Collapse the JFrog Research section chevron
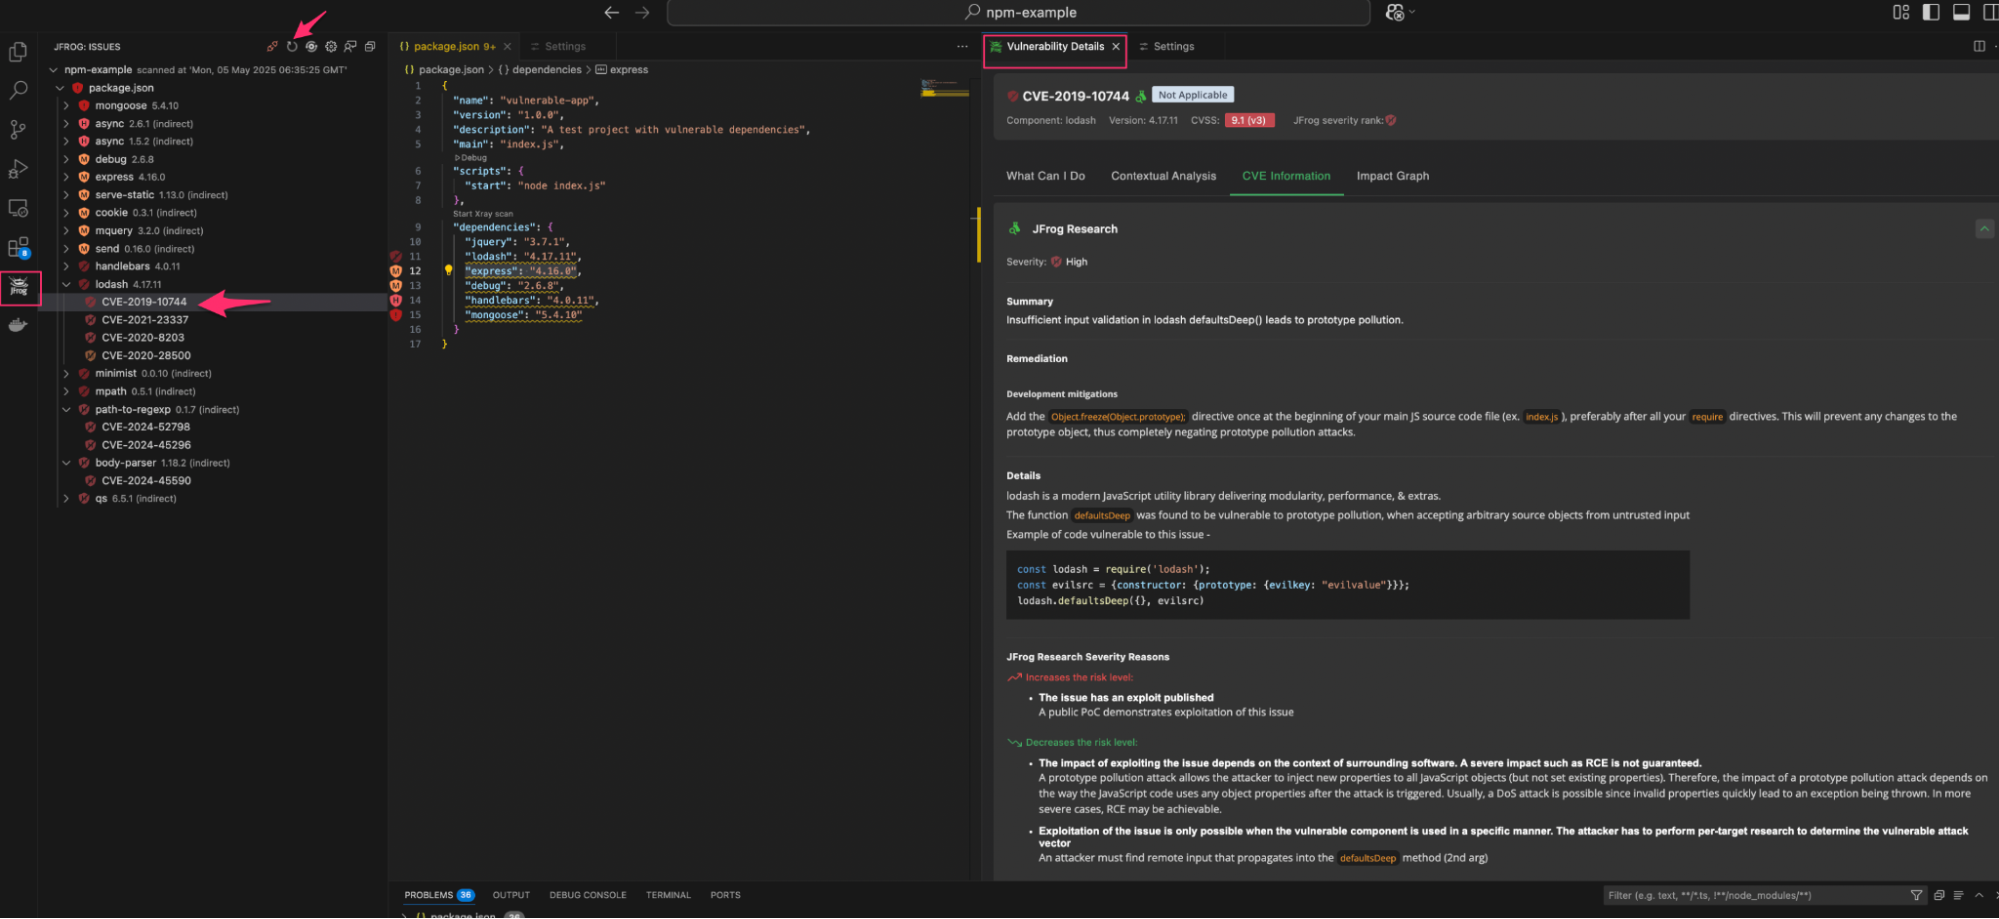The image size is (1999, 919). (1984, 229)
